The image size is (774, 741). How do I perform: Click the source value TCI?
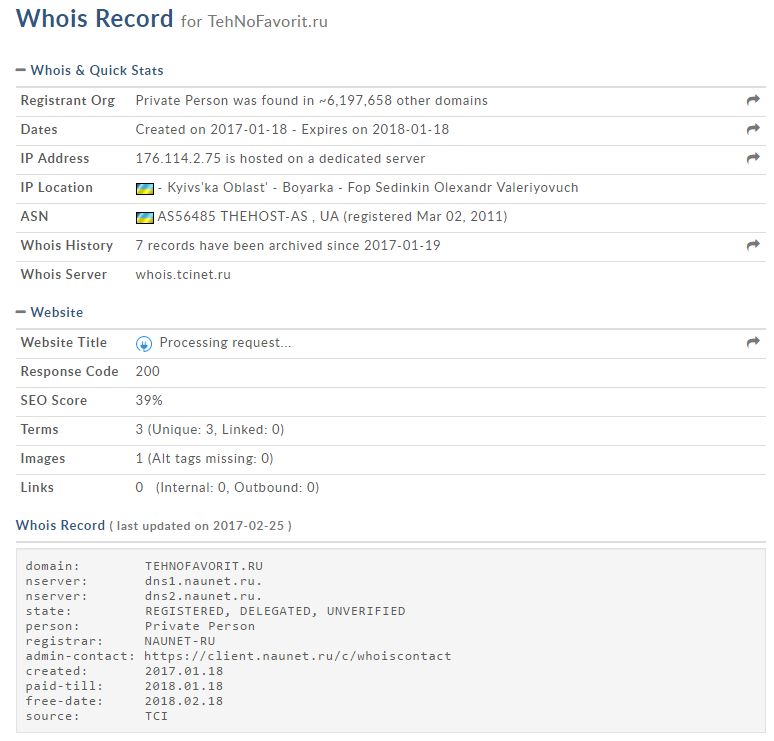[156, 716]
